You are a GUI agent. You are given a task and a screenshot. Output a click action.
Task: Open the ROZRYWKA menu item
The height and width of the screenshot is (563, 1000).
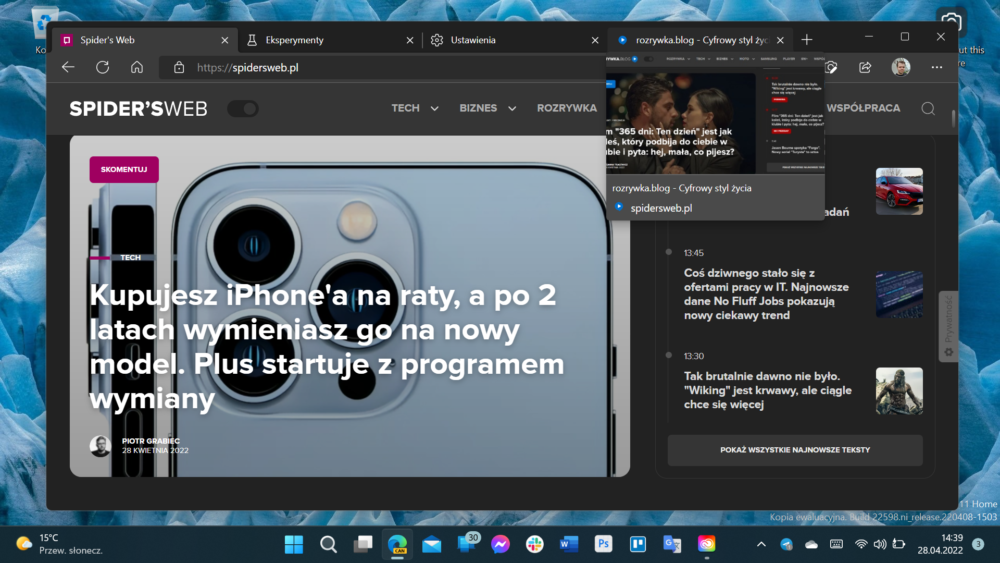tap(567, 108)
